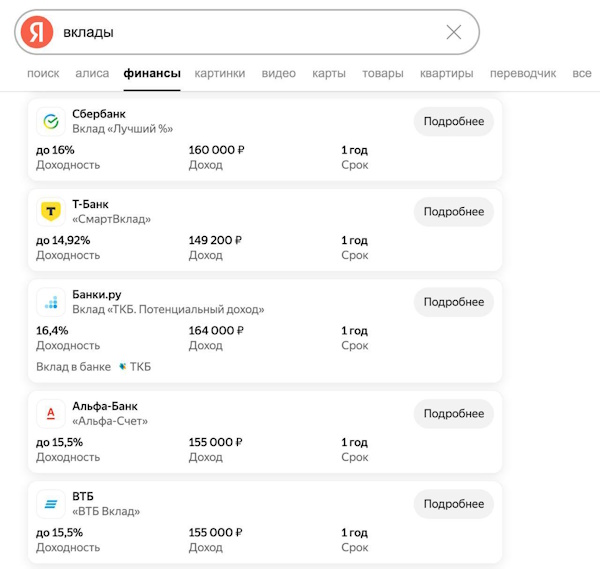Go to the «карты» tab
The image size is (600, 569).
point(329,73)
